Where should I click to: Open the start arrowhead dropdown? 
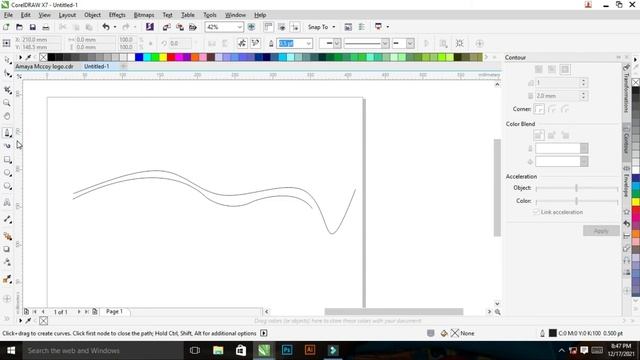tap(336, 43)
